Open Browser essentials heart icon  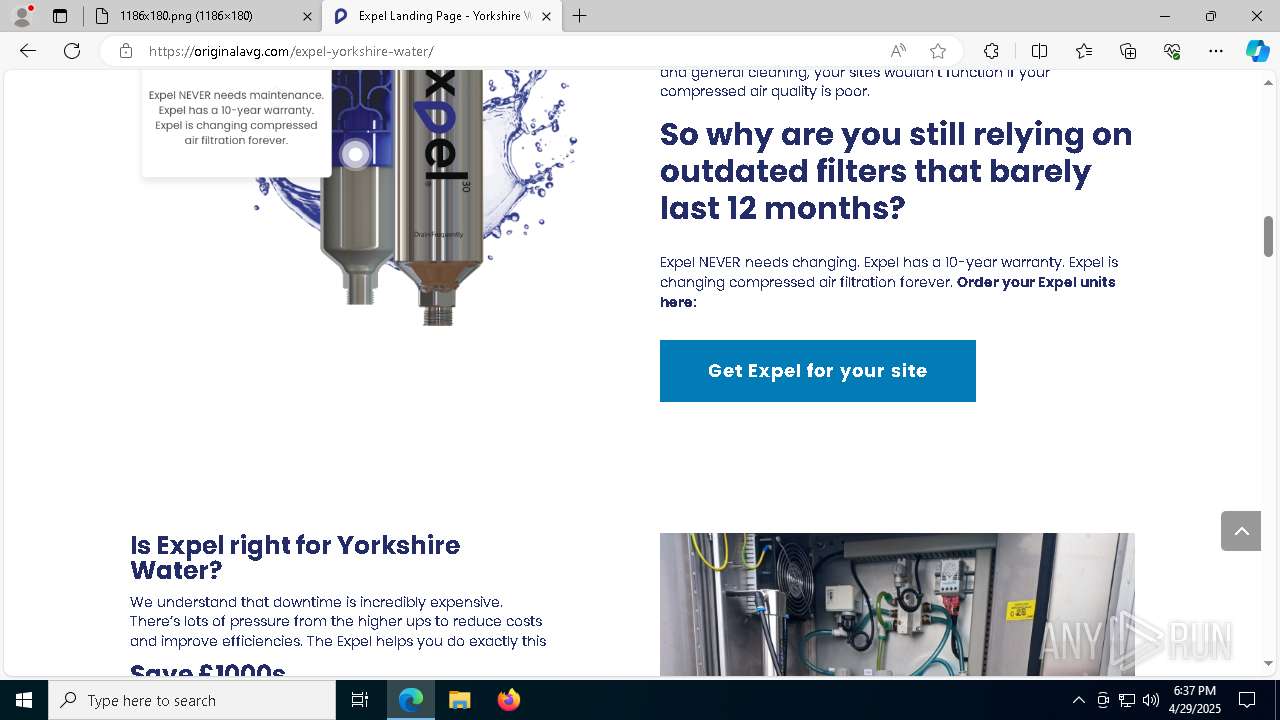(1172, 51)
